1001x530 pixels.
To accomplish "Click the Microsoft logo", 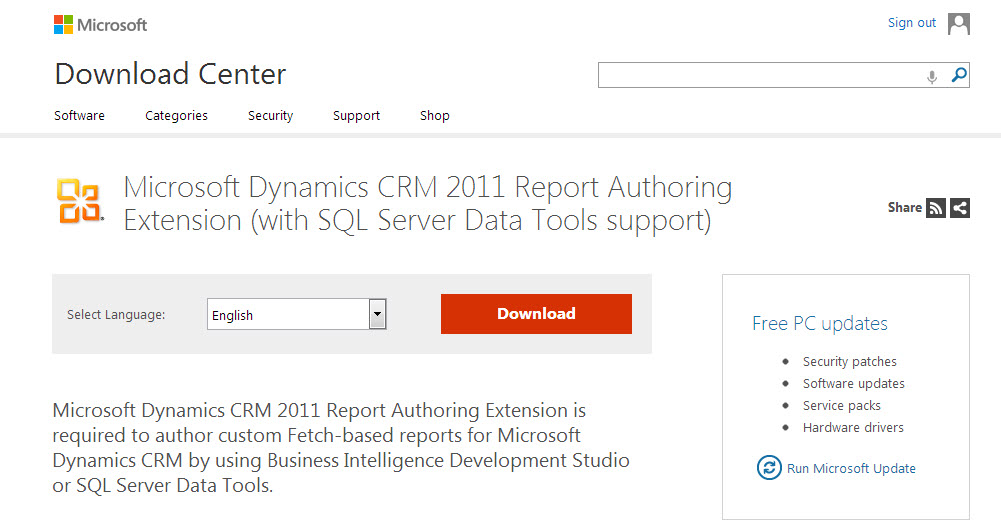I will click(x=100, y=24).
